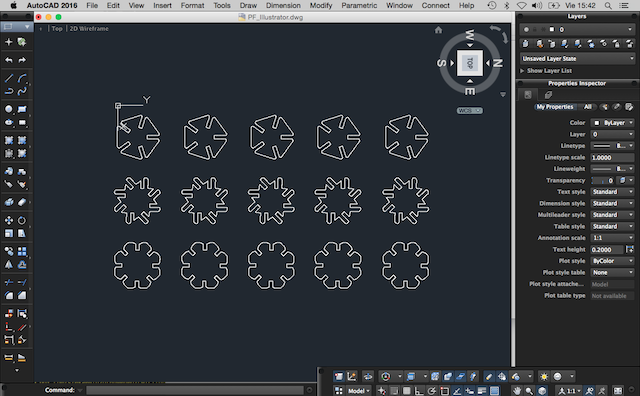640x396 pixels.
Task: Click the Undo arrow icon
Action: coord(9,60)
